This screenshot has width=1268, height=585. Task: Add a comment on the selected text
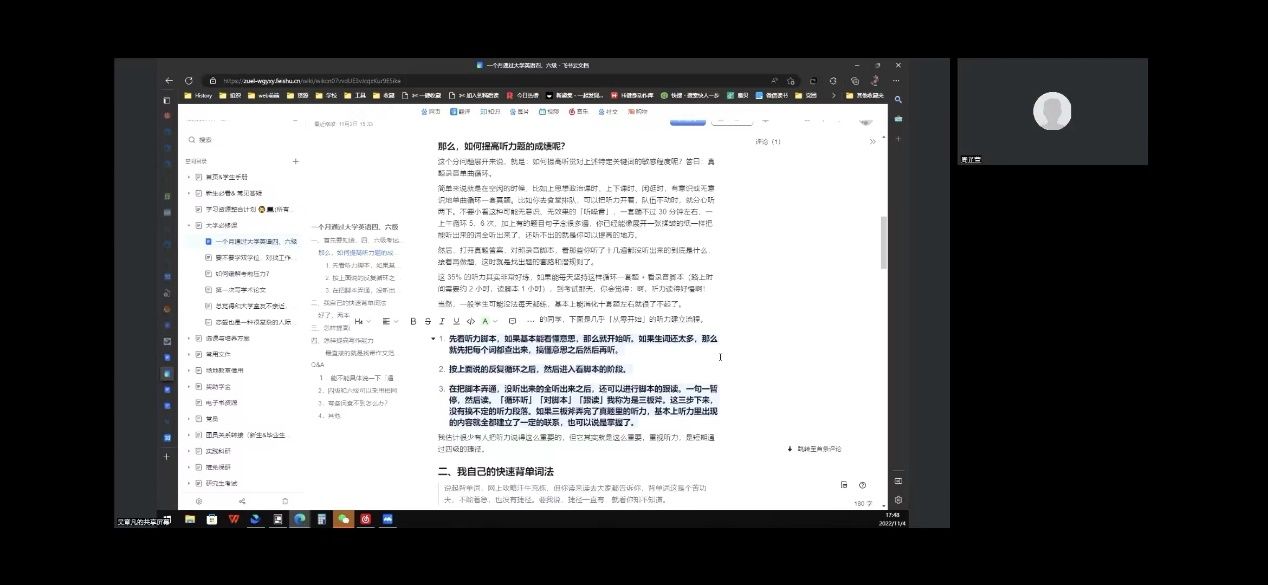[x=513, y=321]
